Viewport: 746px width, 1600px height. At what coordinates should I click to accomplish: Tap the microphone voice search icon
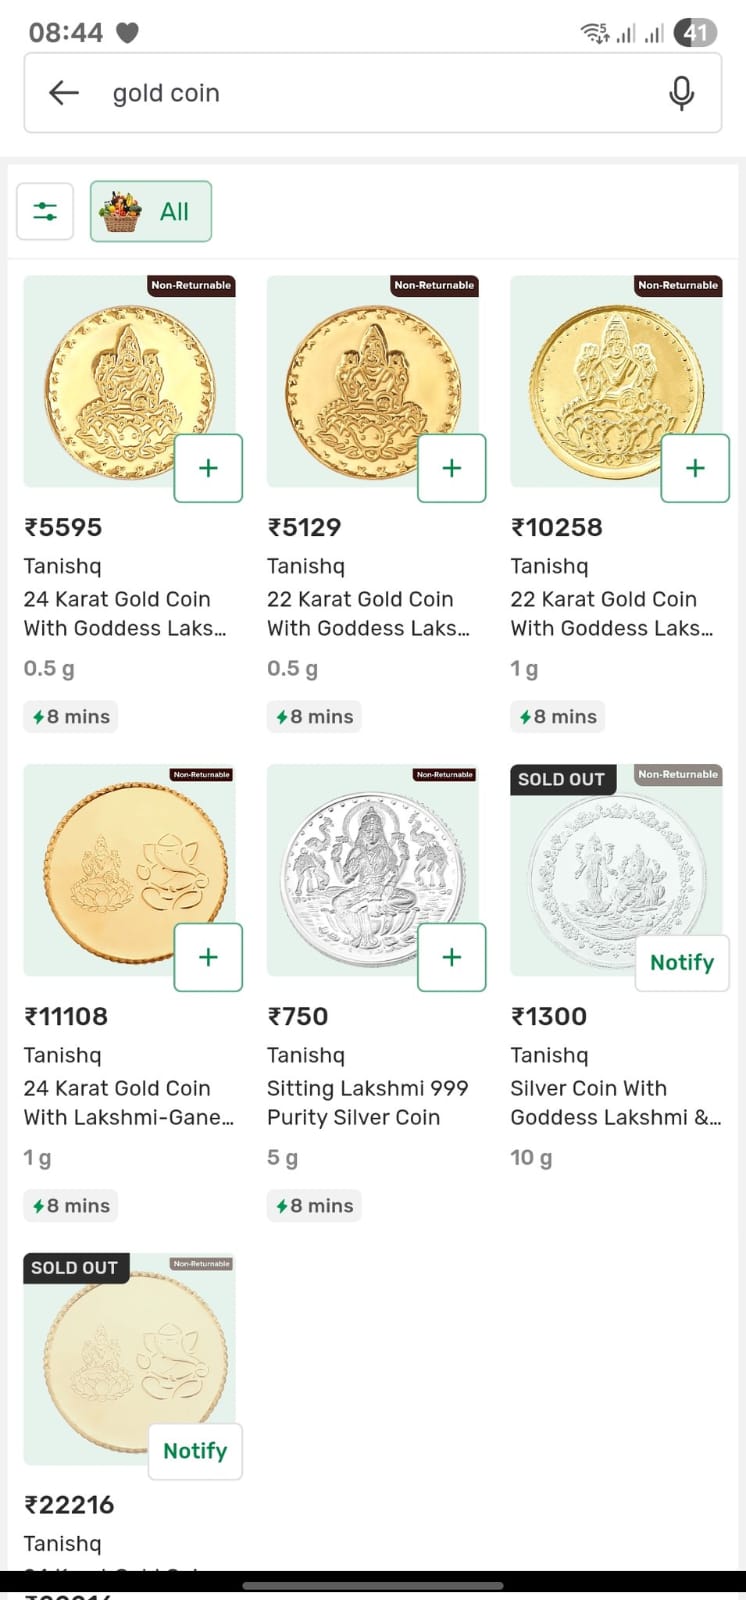click(x=681, y=93)
